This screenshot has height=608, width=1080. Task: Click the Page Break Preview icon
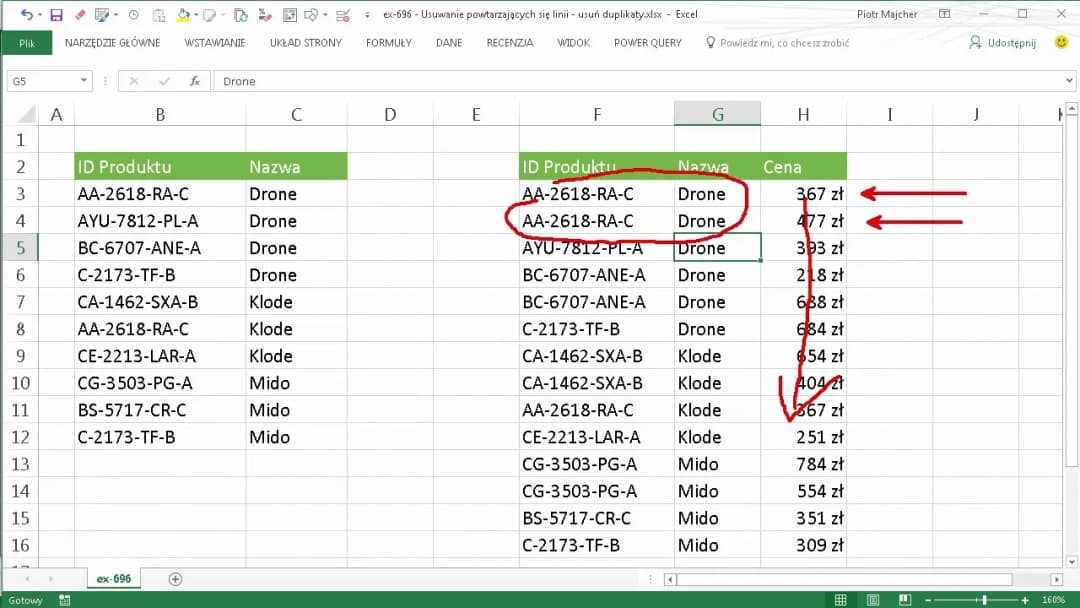tap(905, 599)
